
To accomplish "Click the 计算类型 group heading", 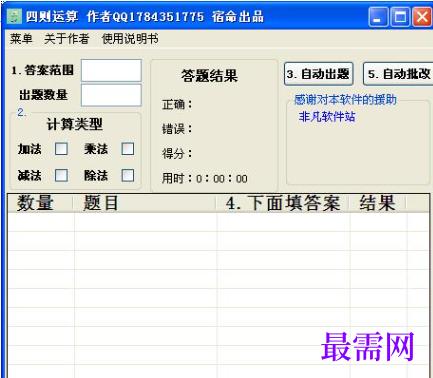I will point(75,124).
